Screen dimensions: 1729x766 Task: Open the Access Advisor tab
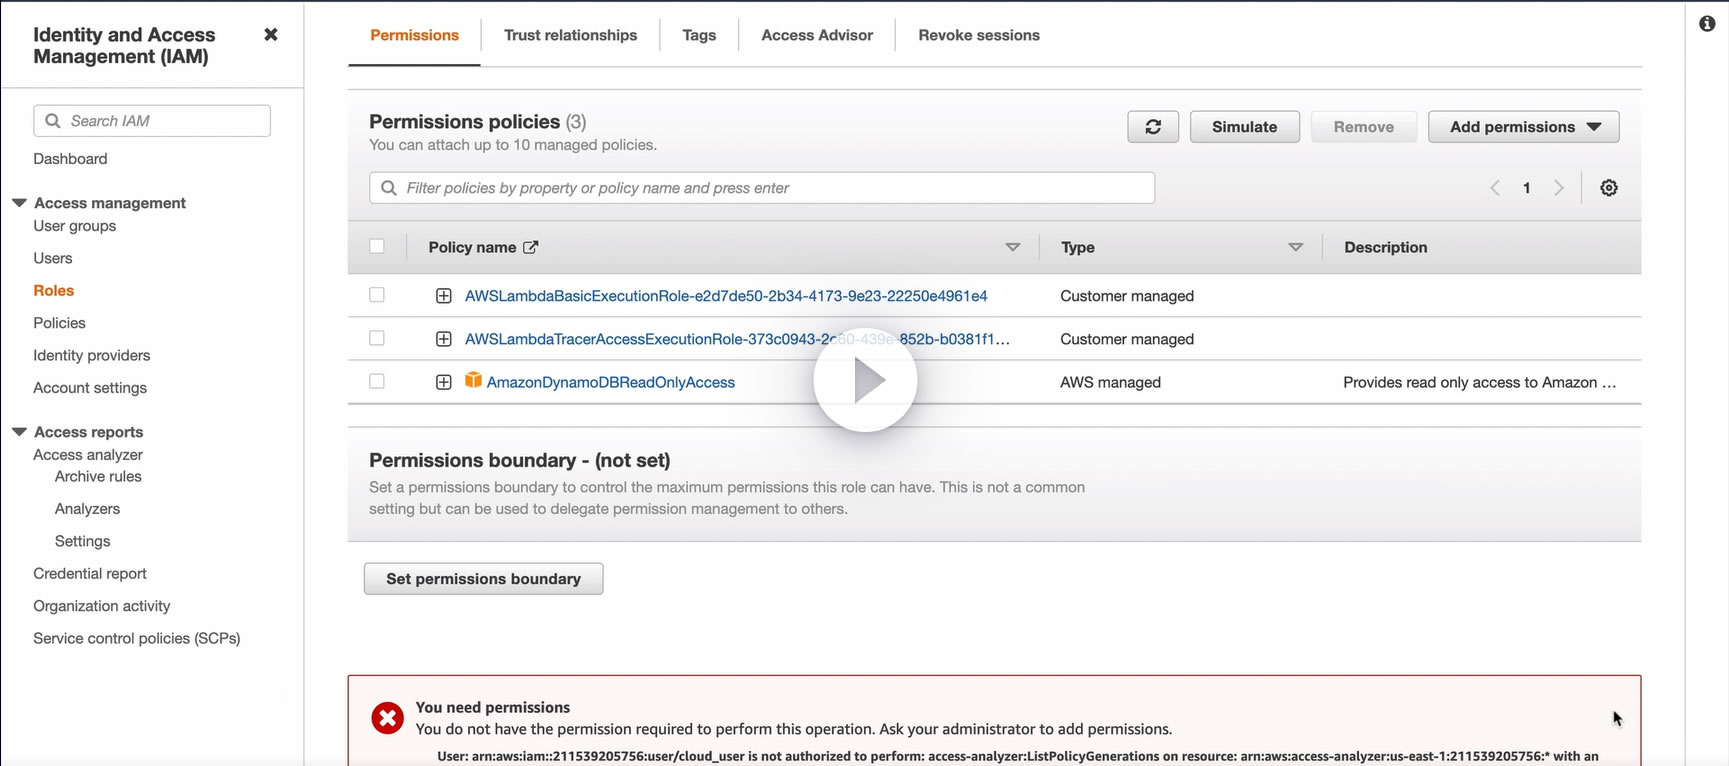[x=817, y=35]
